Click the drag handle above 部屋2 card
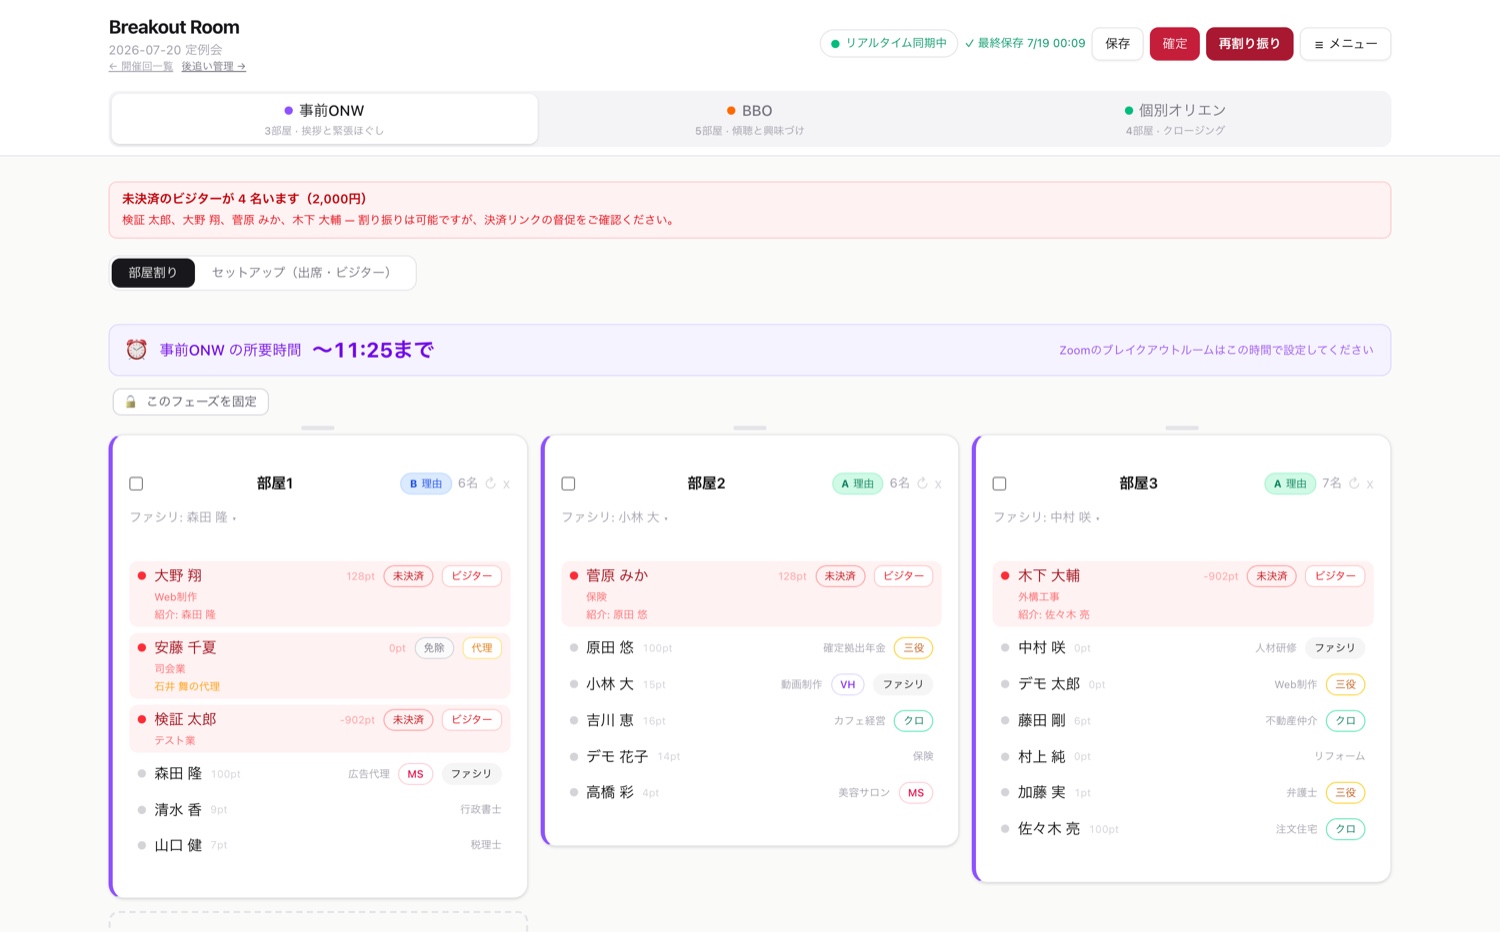Screen dimensions: 1500x932 pyautogui.click(x=750, y=428)
